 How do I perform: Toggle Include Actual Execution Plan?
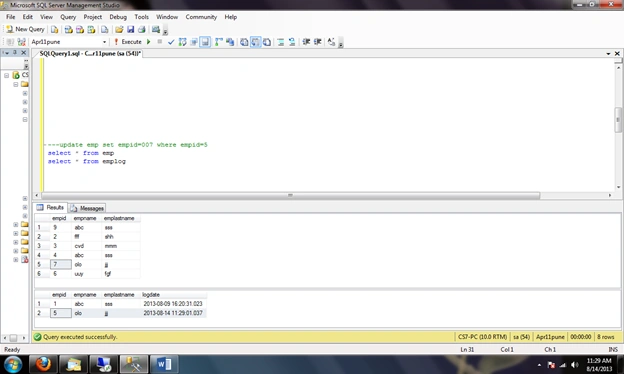click(x=218, y=42)
